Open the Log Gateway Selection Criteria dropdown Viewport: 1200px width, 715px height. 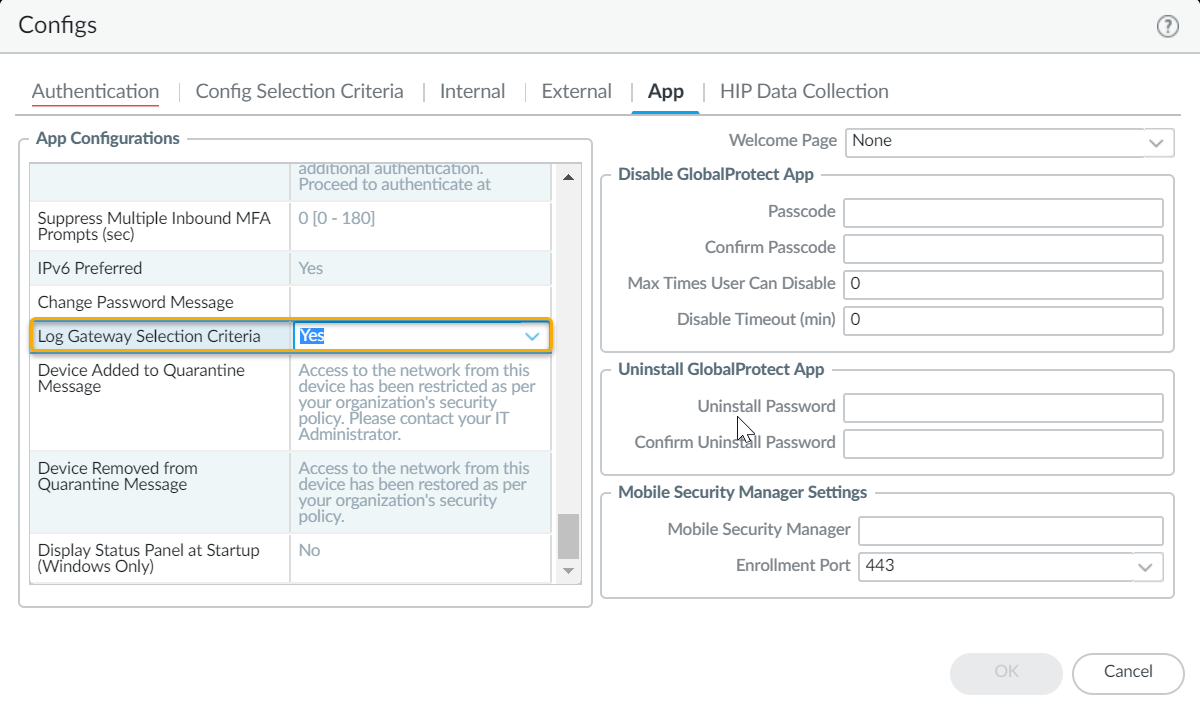pos(532,337)
